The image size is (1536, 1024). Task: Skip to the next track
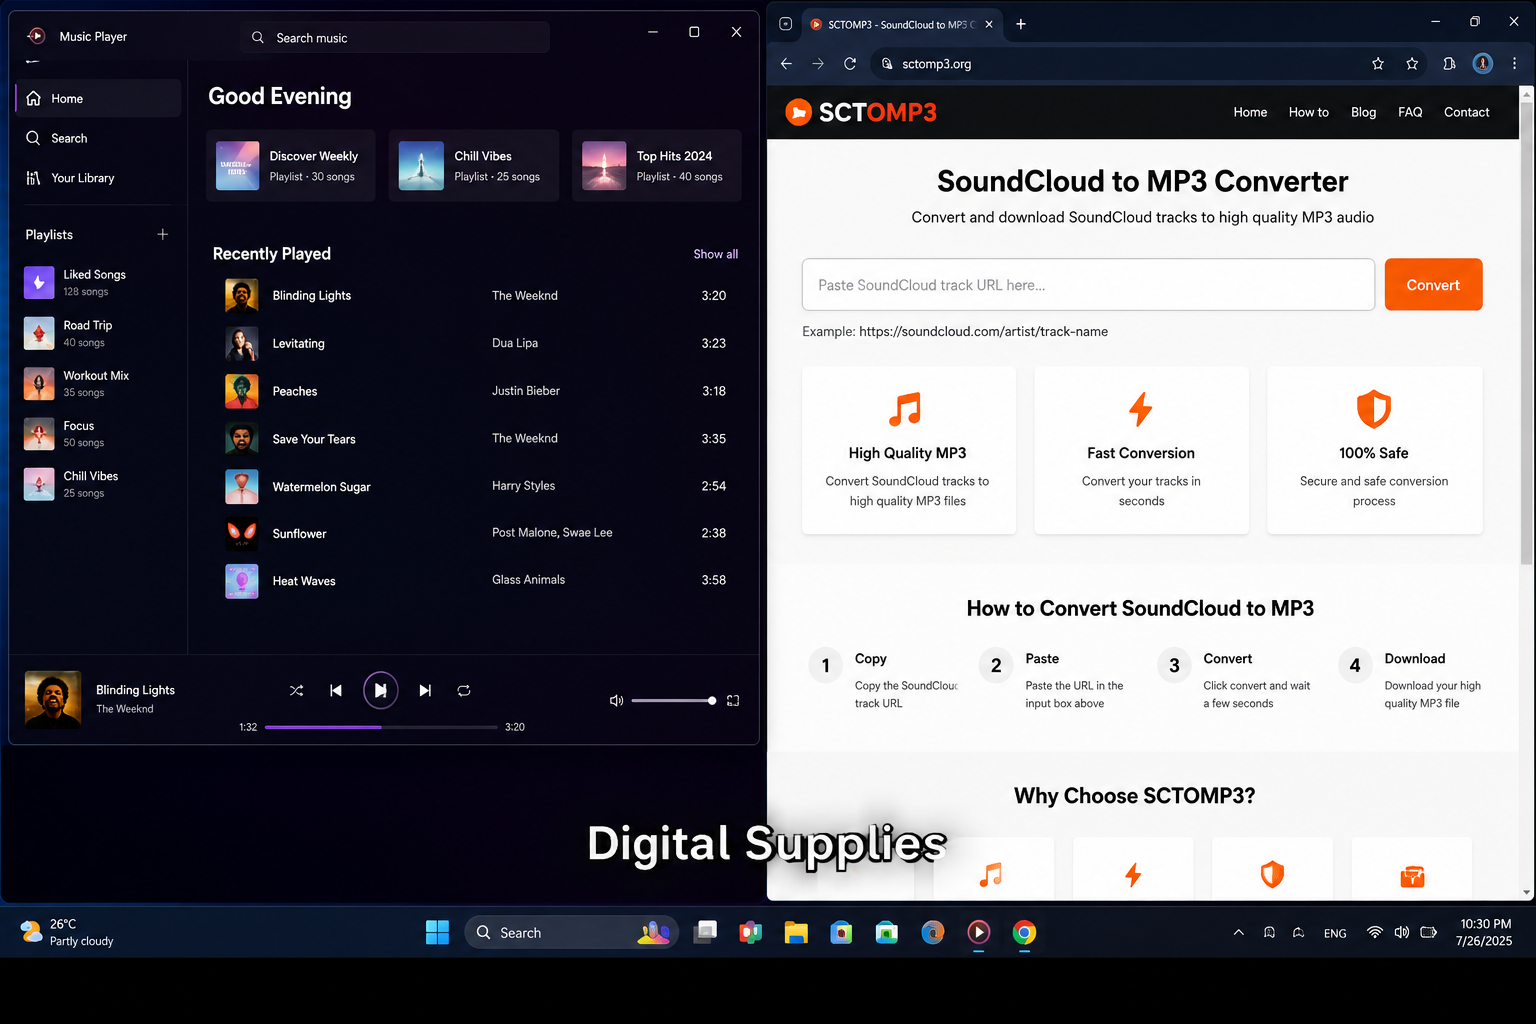(x=425, y=691)
